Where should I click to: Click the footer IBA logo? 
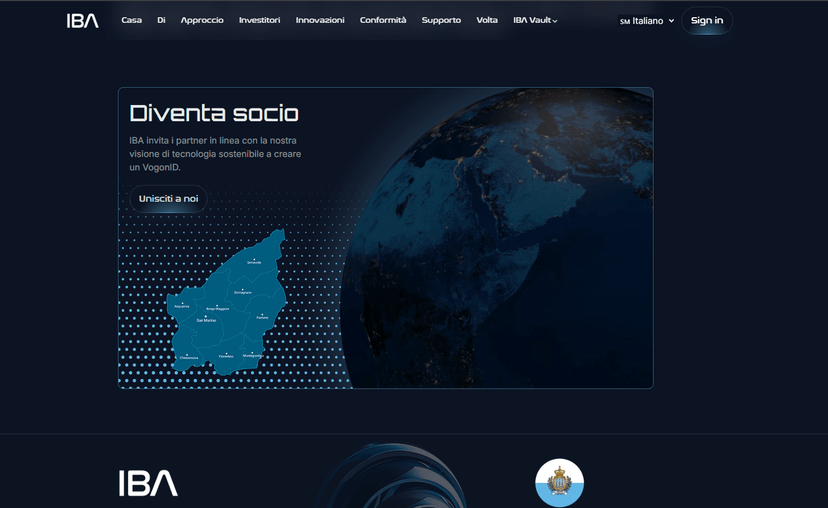[148, 483]
